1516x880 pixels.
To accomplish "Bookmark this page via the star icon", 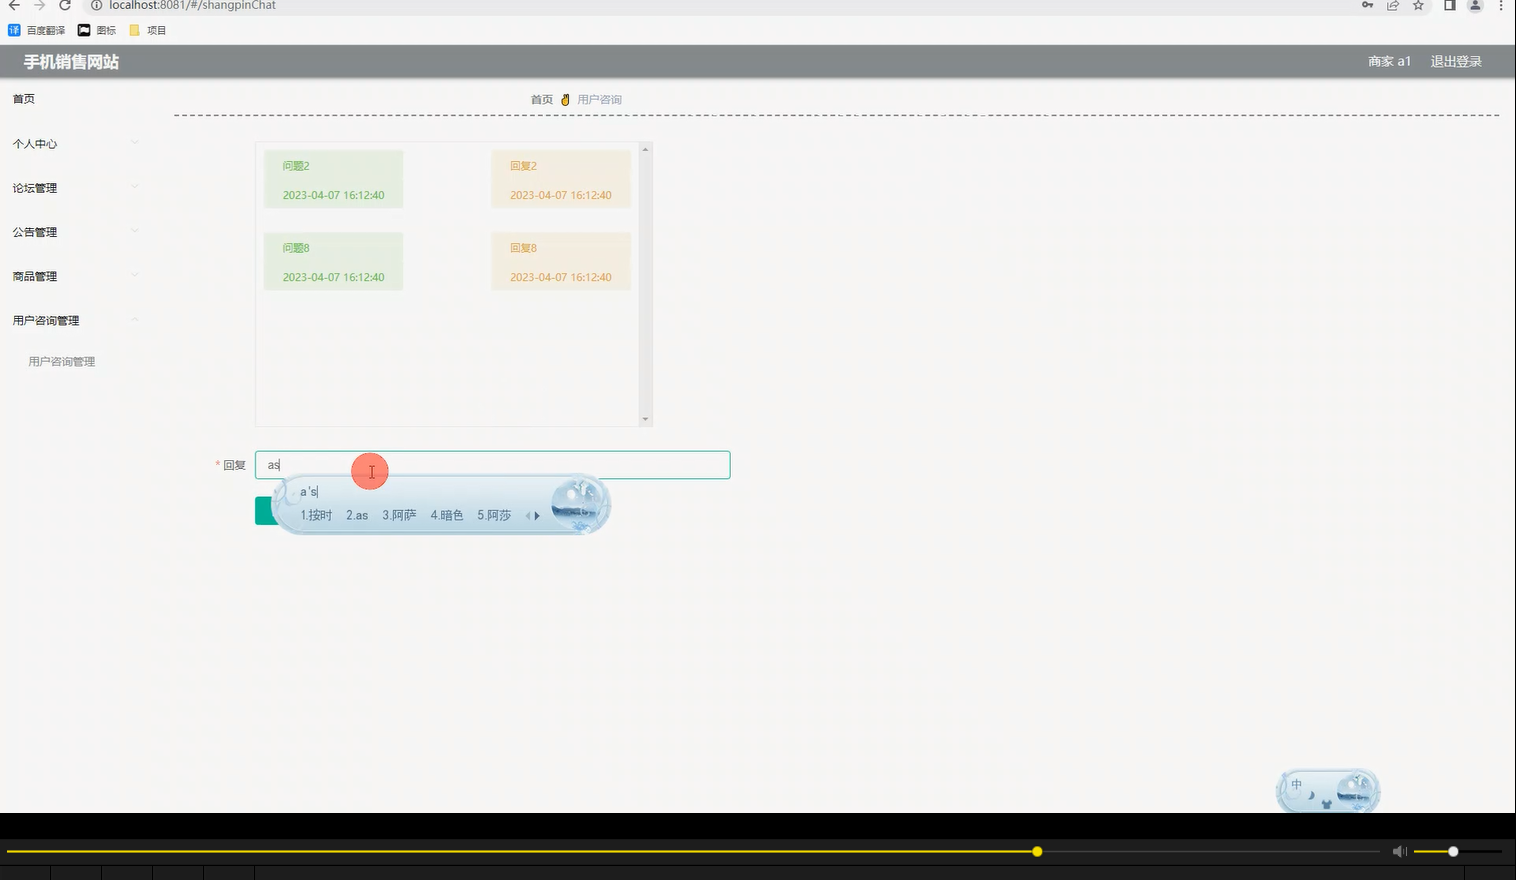I will click(x=1417, y=6).
